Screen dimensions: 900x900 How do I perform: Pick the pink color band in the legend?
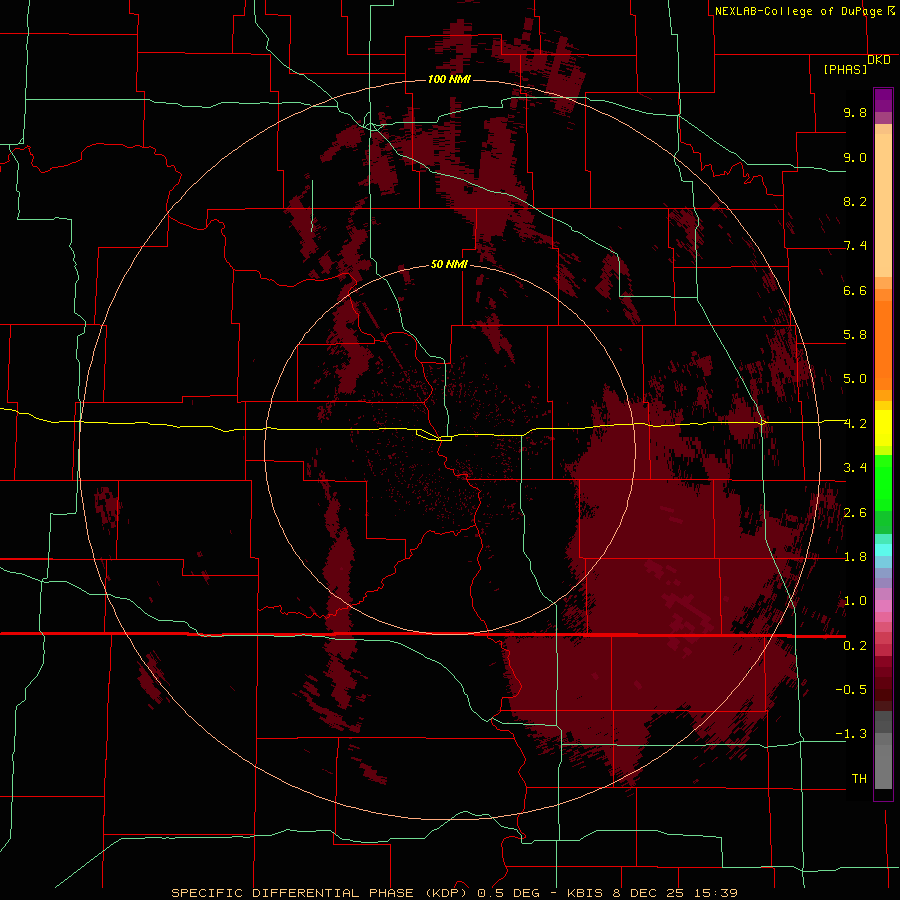point(883,606)
